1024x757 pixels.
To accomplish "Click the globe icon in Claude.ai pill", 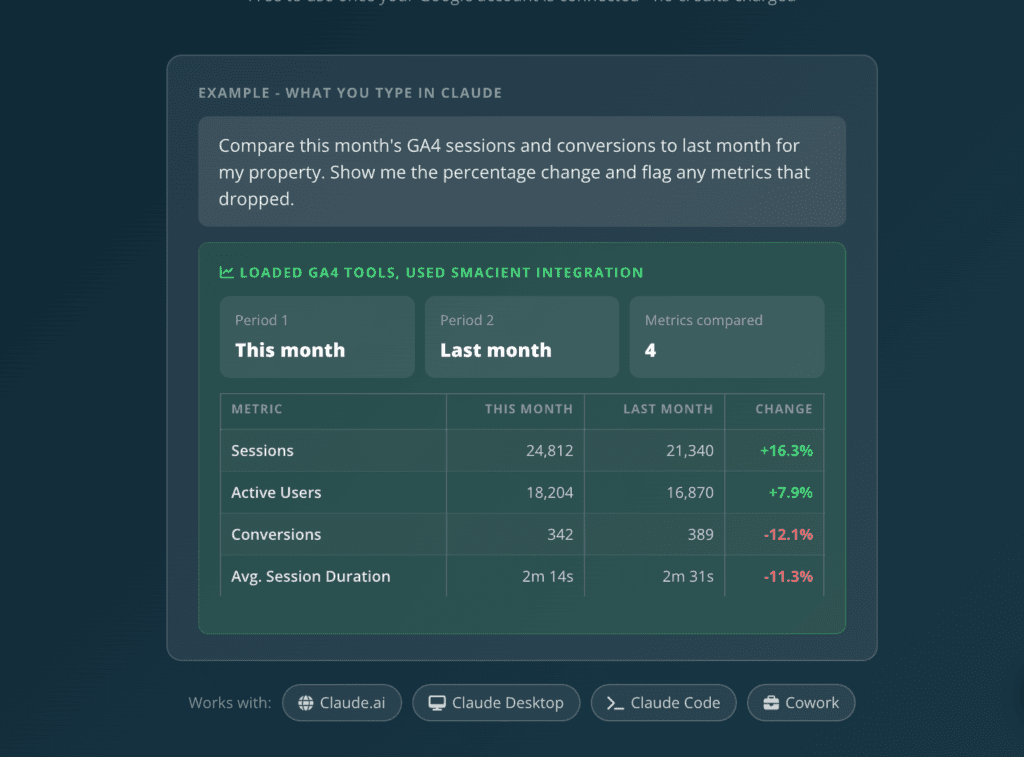I will (306, 703).
